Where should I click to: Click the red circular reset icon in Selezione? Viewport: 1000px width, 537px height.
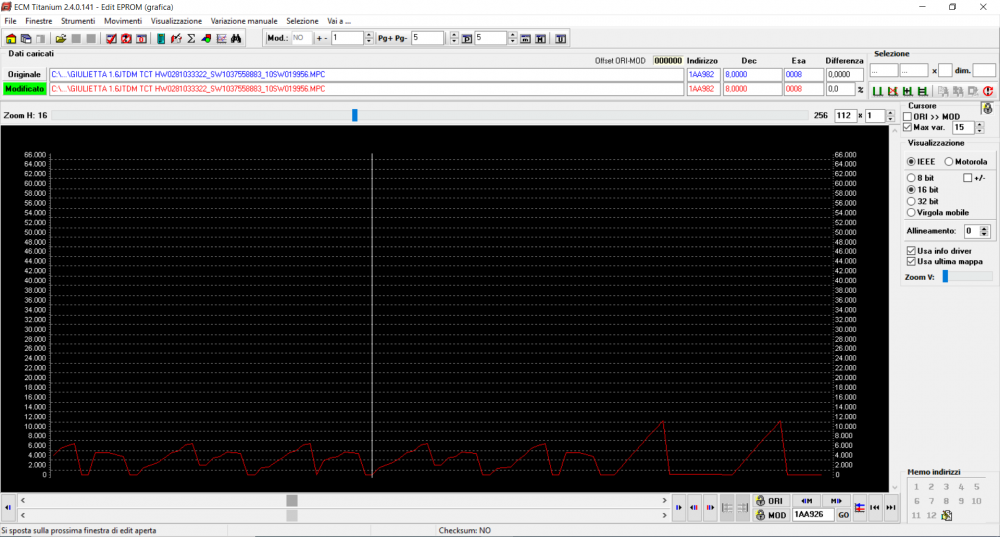[987, 91]
